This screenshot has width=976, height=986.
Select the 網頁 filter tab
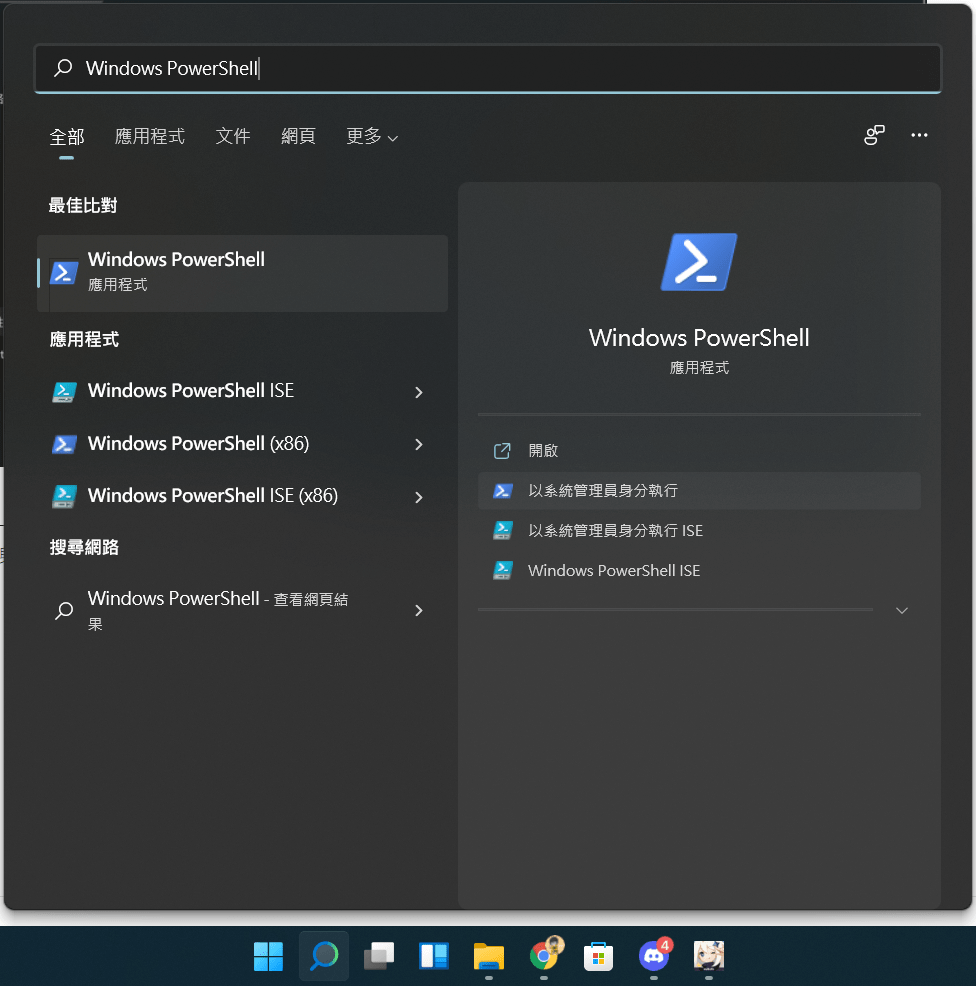tap(298, 137)
